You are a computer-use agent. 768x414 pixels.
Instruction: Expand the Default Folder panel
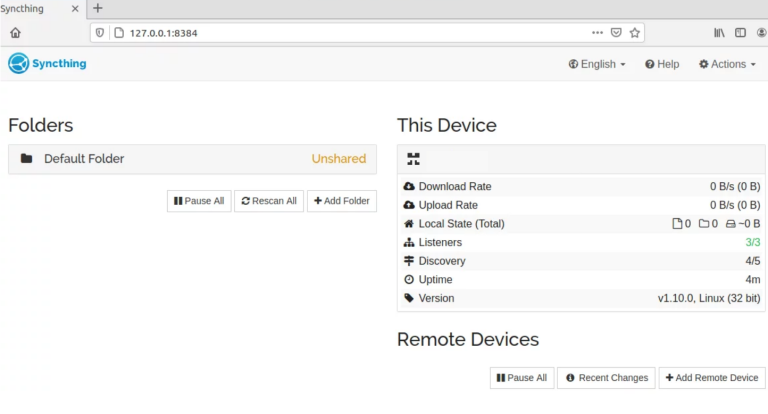[x=192, y=159]
